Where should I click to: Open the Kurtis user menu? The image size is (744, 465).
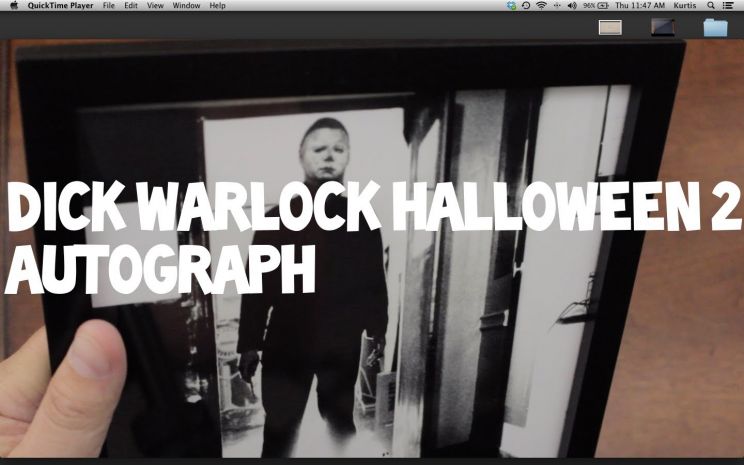pos(684,6)
